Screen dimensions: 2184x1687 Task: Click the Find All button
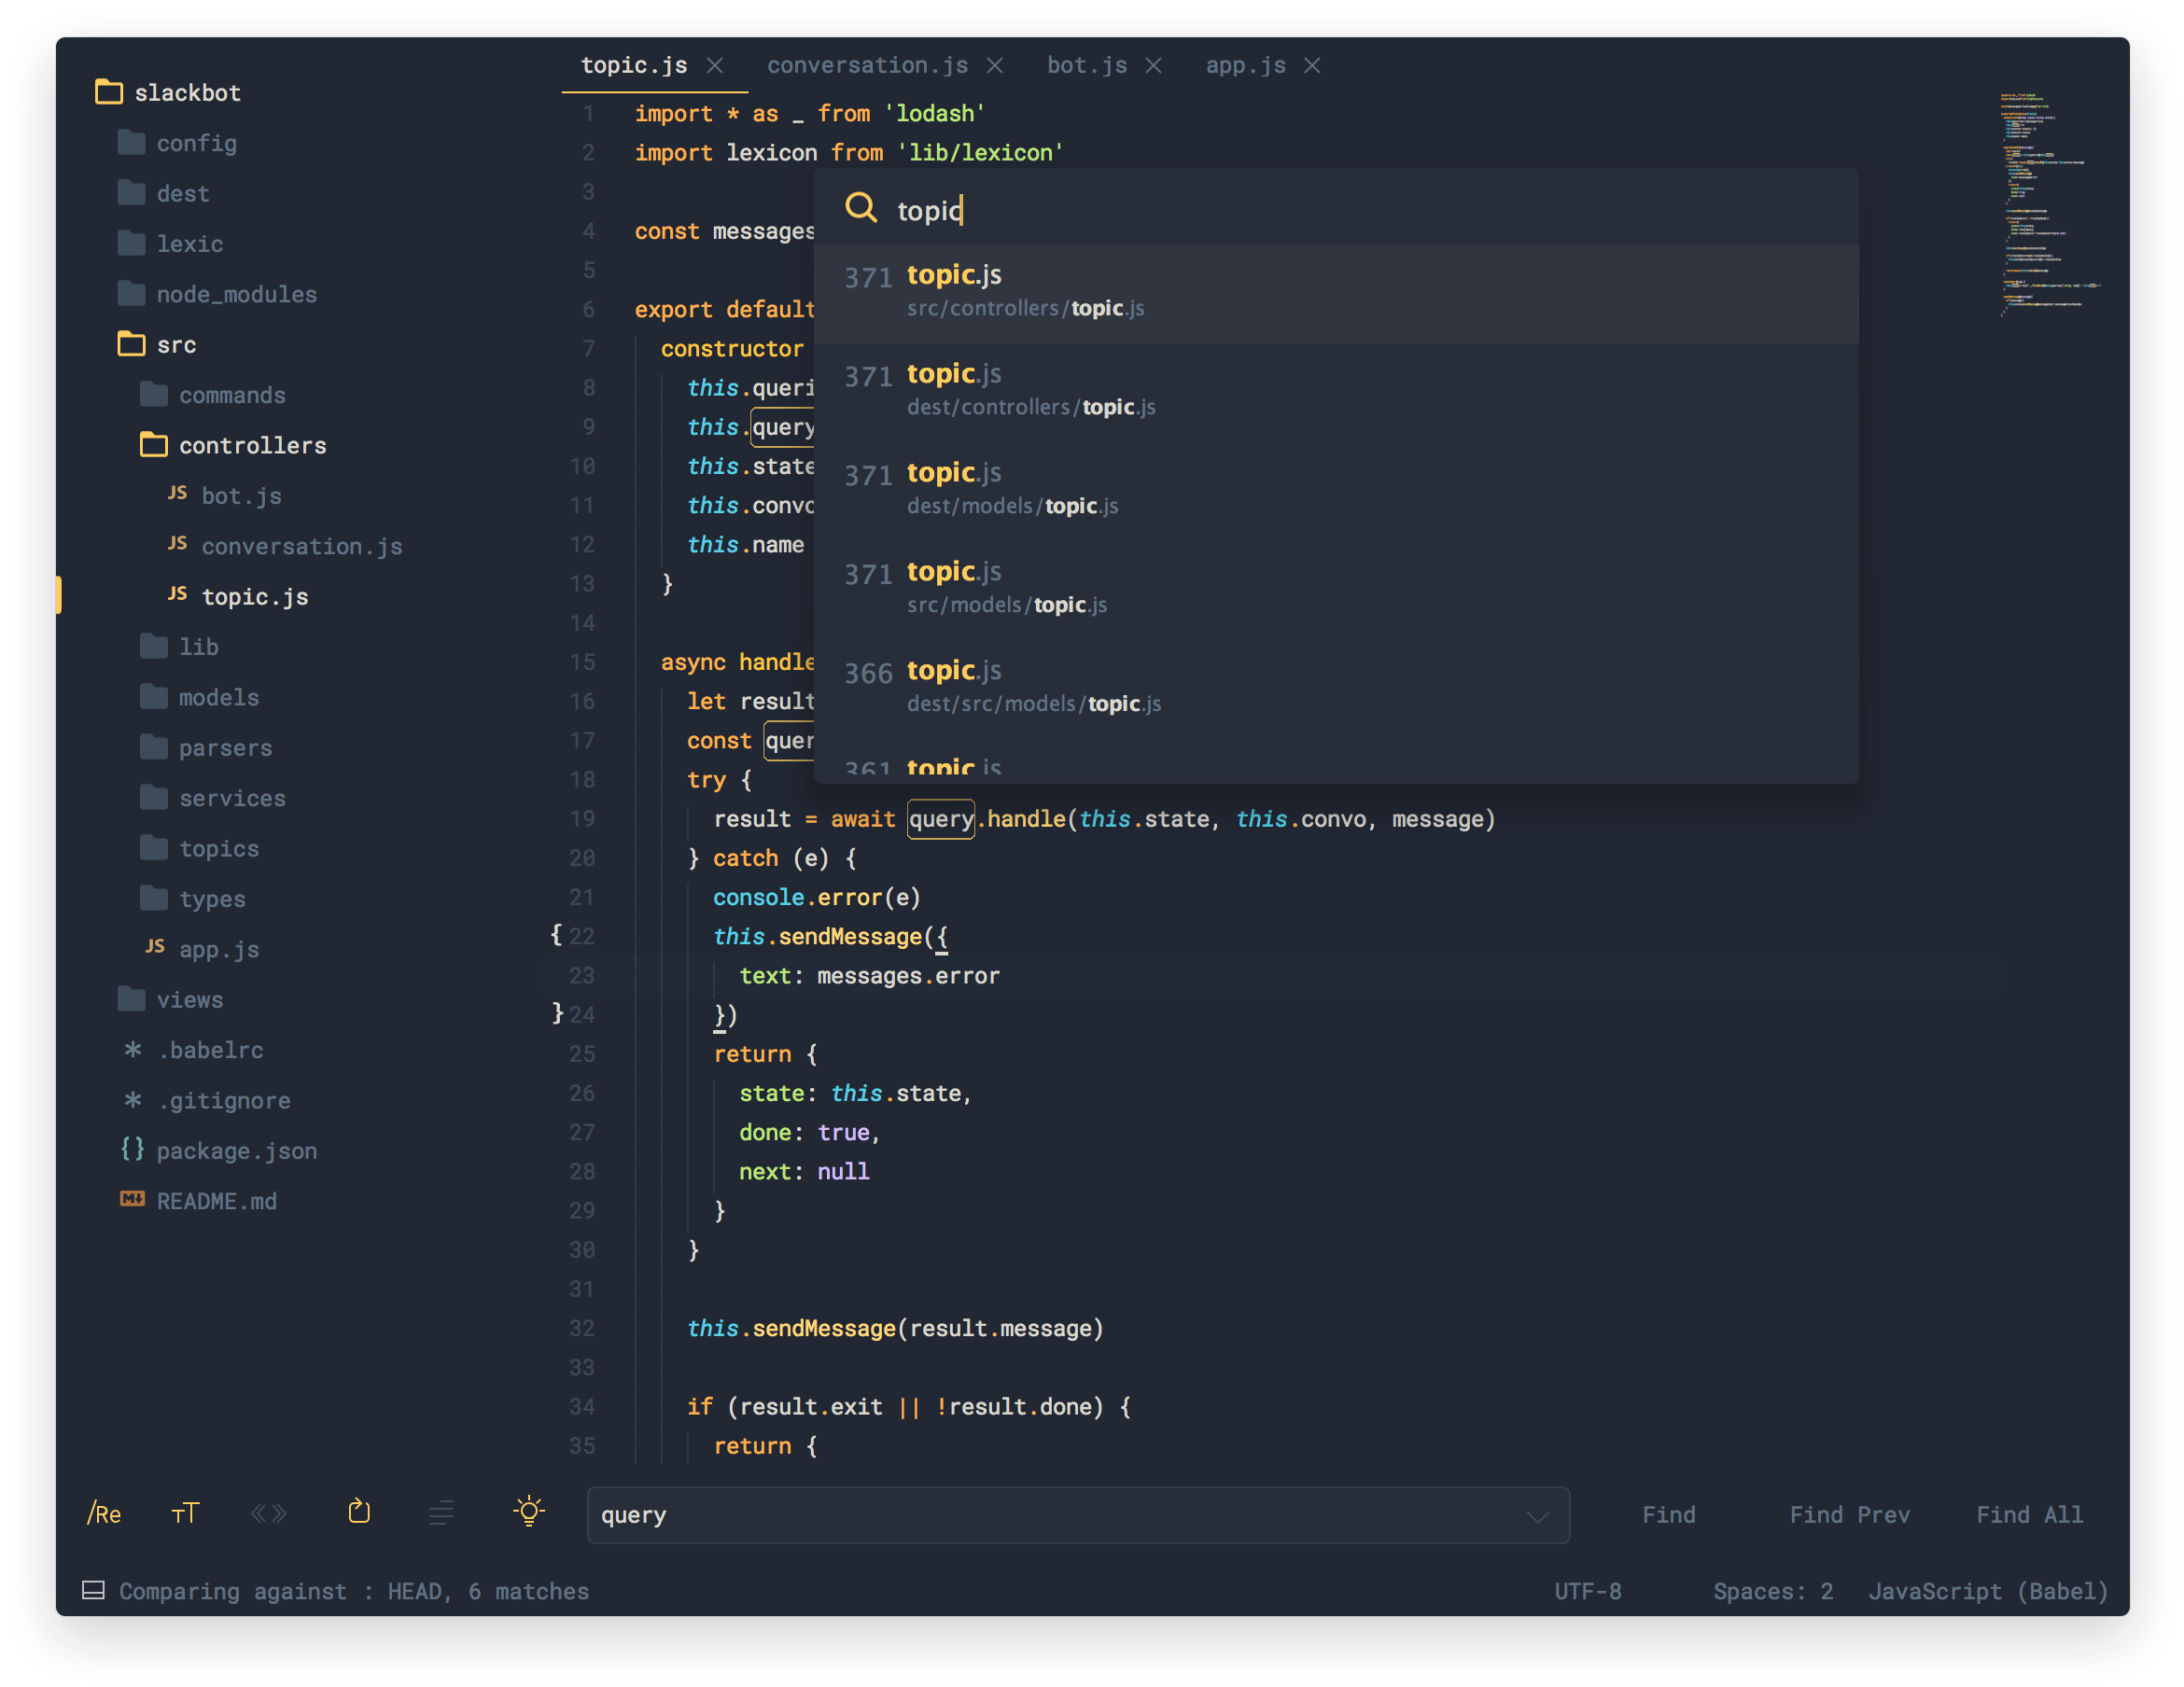click(2028, 1514)
